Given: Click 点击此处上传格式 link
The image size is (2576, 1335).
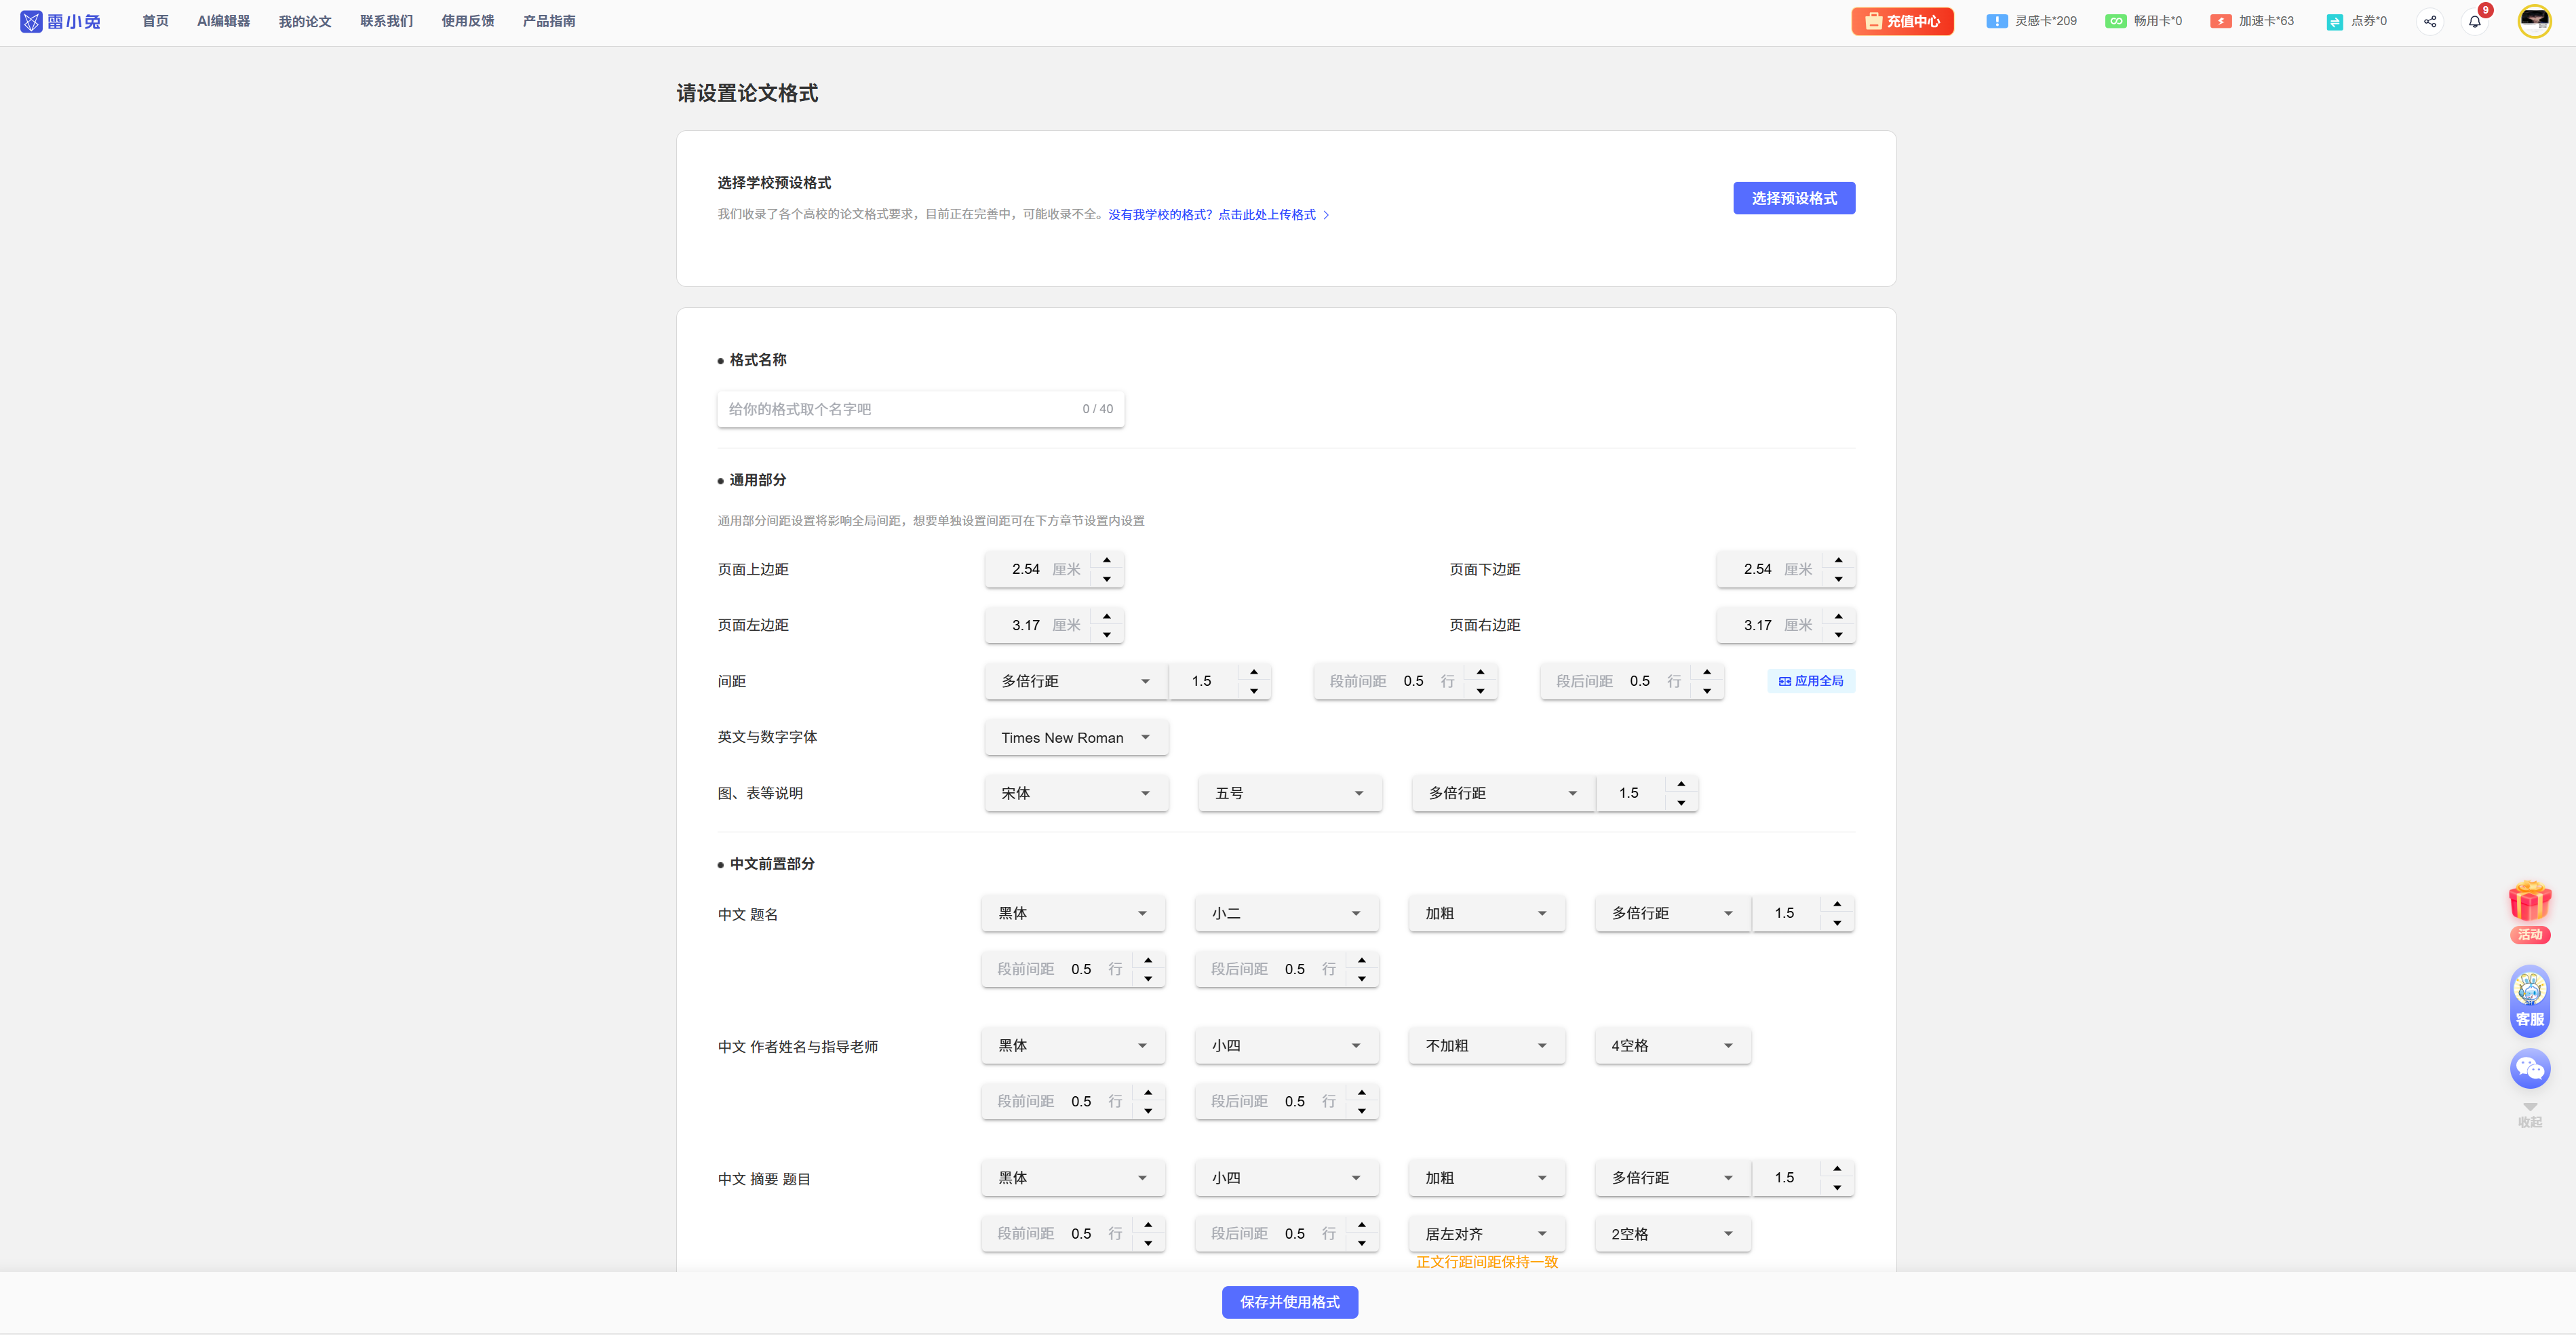Looking at the screenshot, I should pyautogui.click(x=1266, y=215).
